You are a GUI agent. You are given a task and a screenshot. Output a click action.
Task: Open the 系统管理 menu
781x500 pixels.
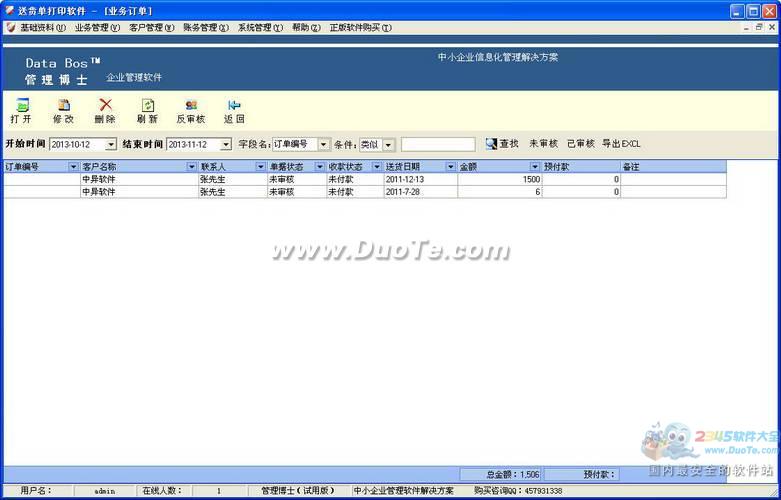(x=260, y=28)
